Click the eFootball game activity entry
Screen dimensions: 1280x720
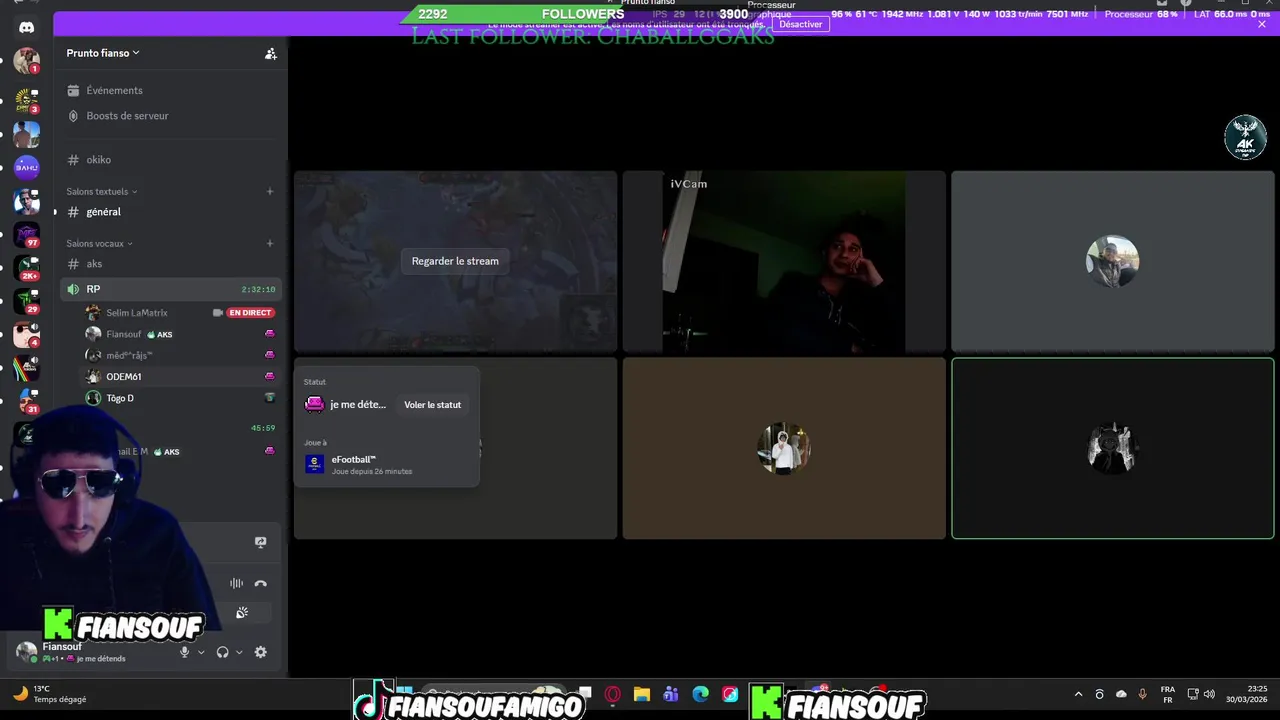tap(386, 464)
